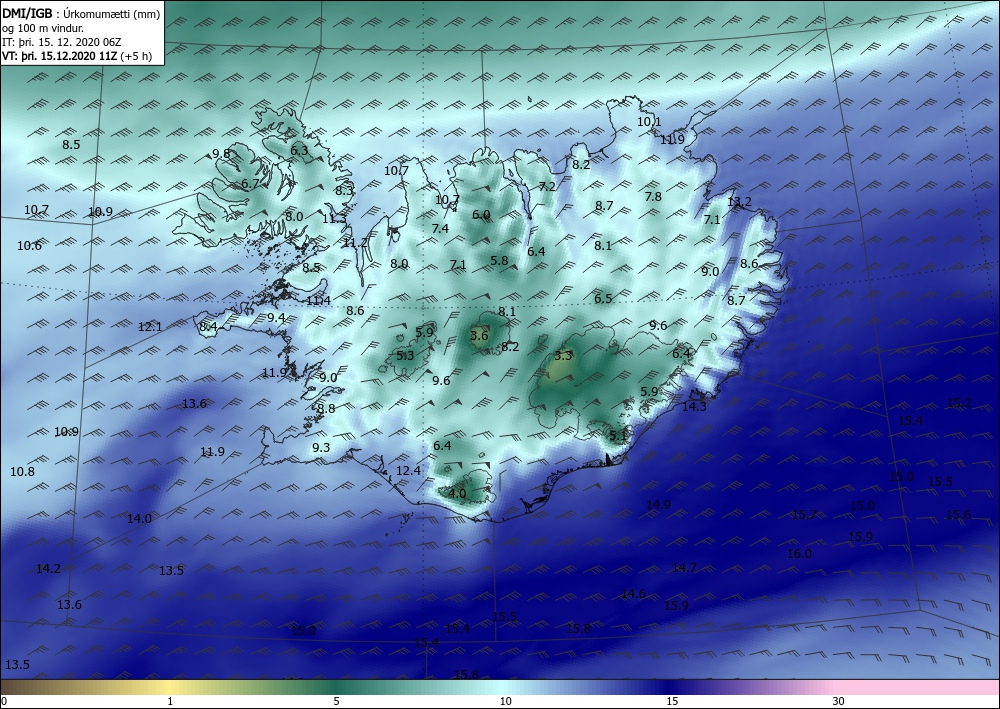Click the 10.6 map value
Screen dimensions: 1000x709
coord(29,245)
